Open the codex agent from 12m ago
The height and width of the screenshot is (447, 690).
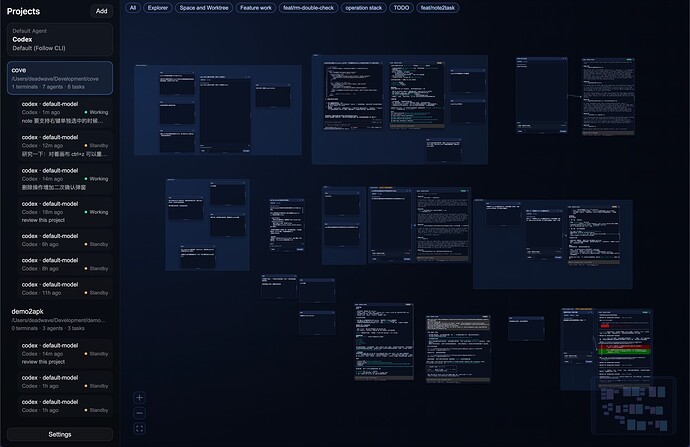click(65, 146)
